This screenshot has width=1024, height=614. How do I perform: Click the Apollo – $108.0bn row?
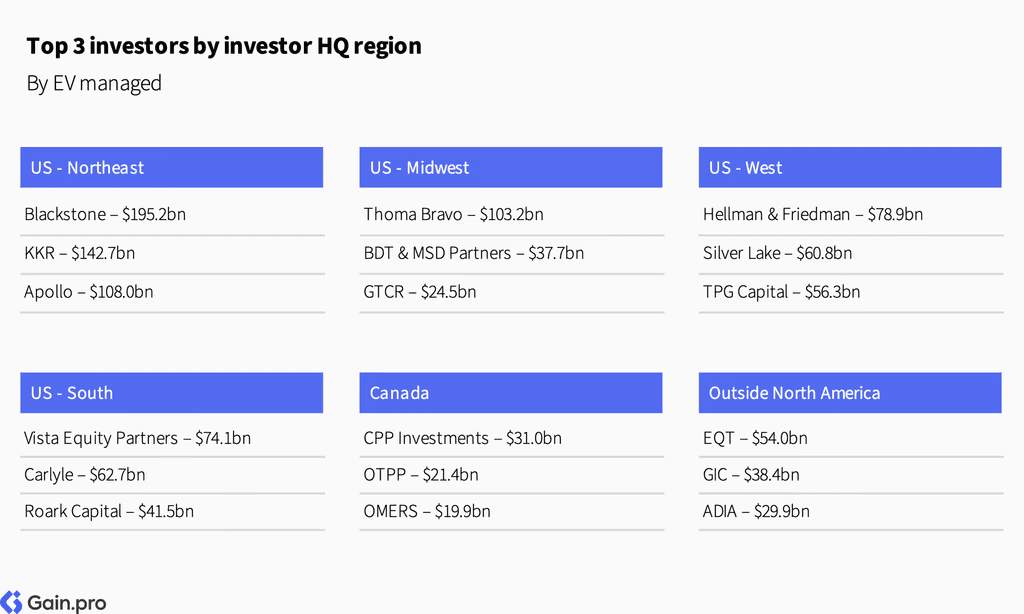[x=172, y=292]
